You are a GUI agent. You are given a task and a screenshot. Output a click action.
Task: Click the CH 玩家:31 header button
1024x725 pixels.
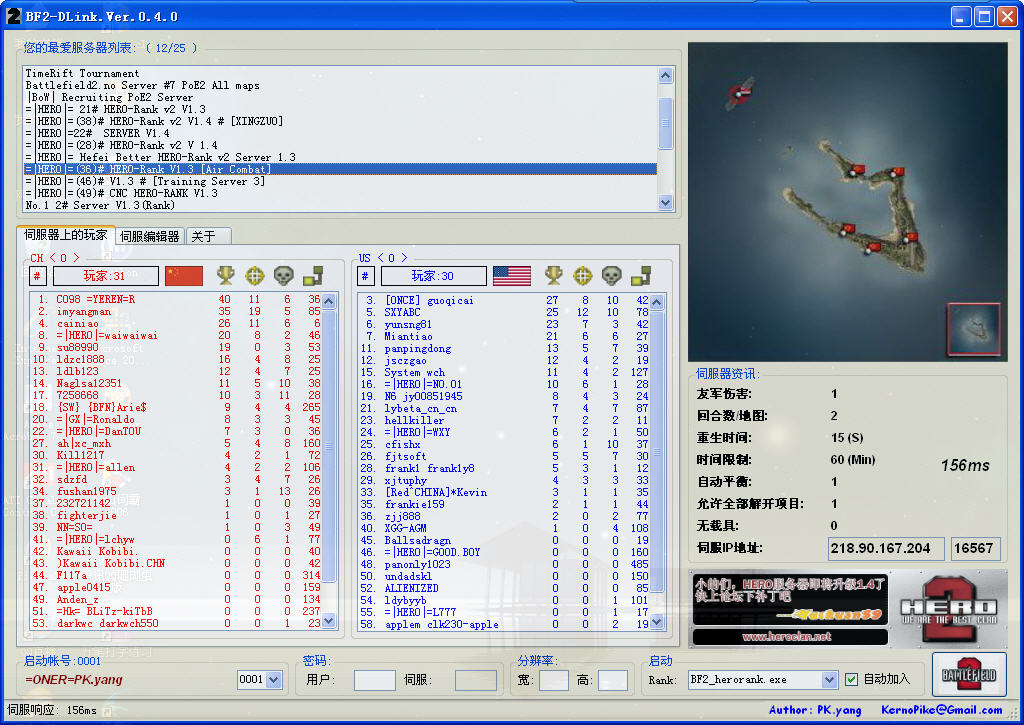(x=106, y=276)
